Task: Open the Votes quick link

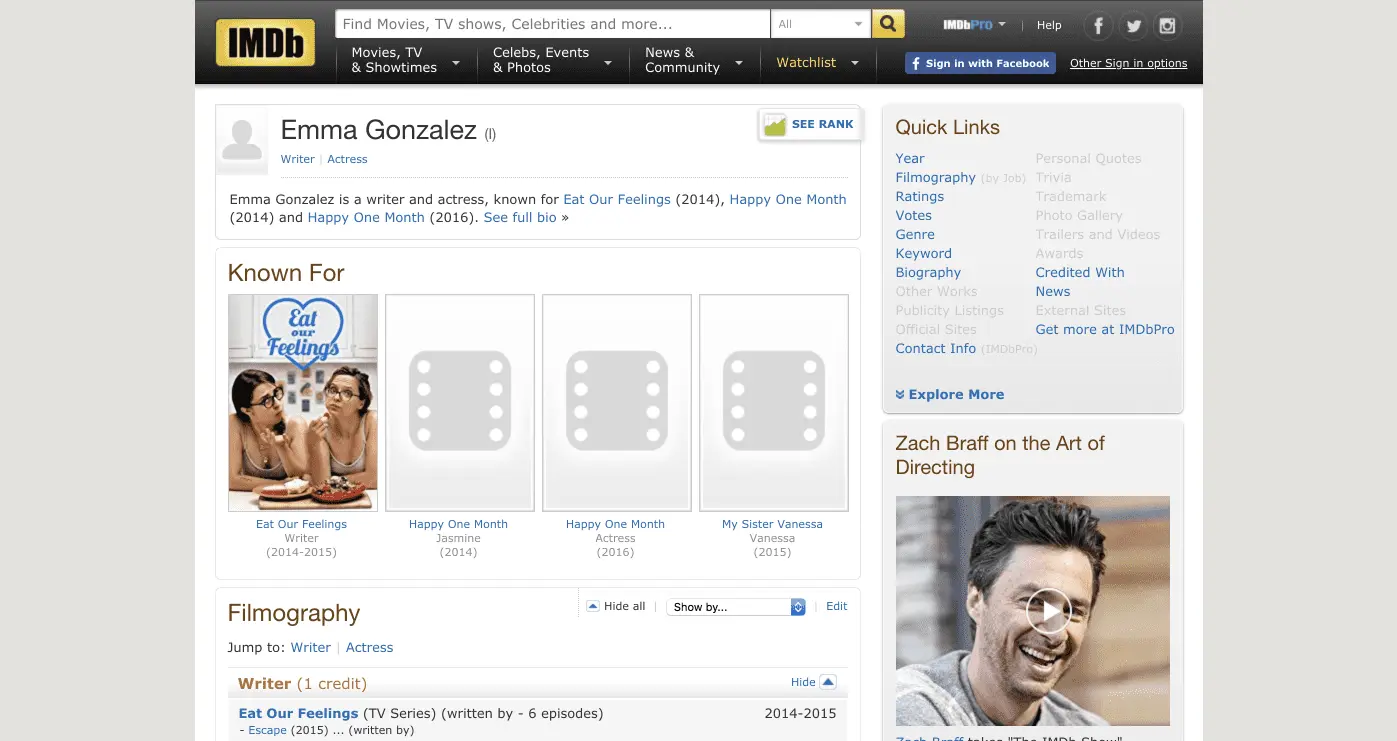Action: [914, 215]
